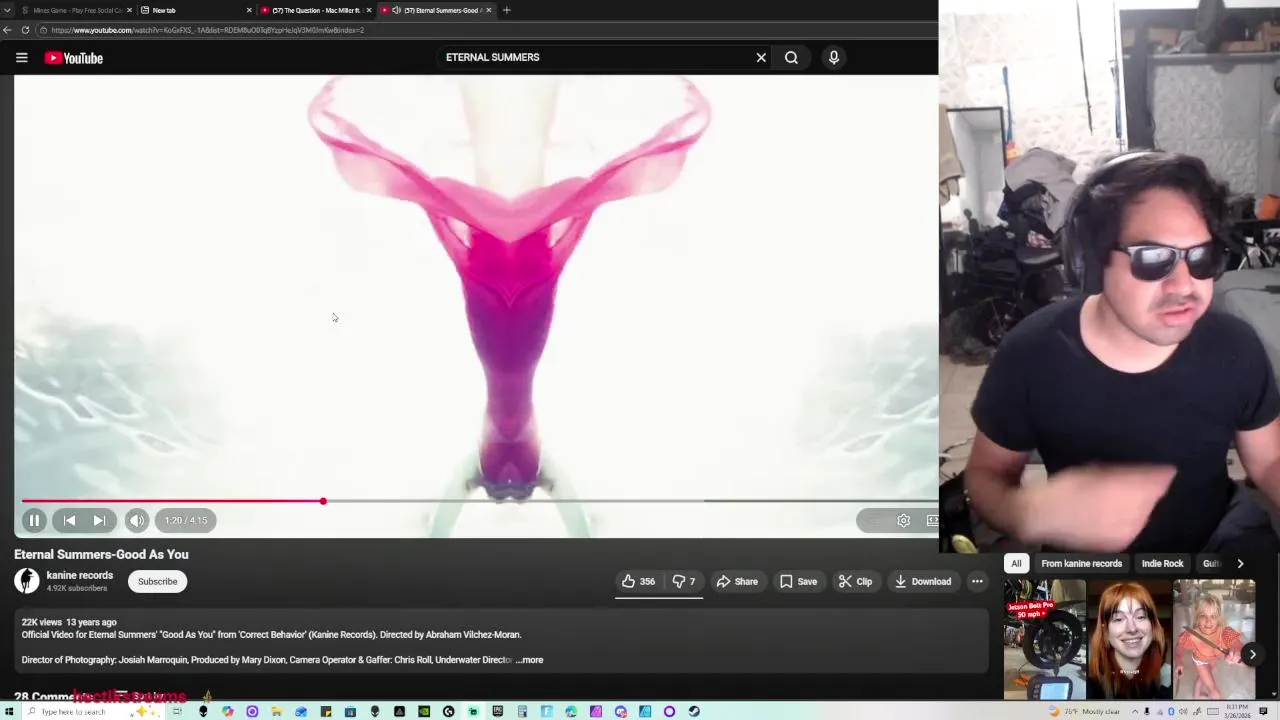Reload the current page

coord(25,30)
